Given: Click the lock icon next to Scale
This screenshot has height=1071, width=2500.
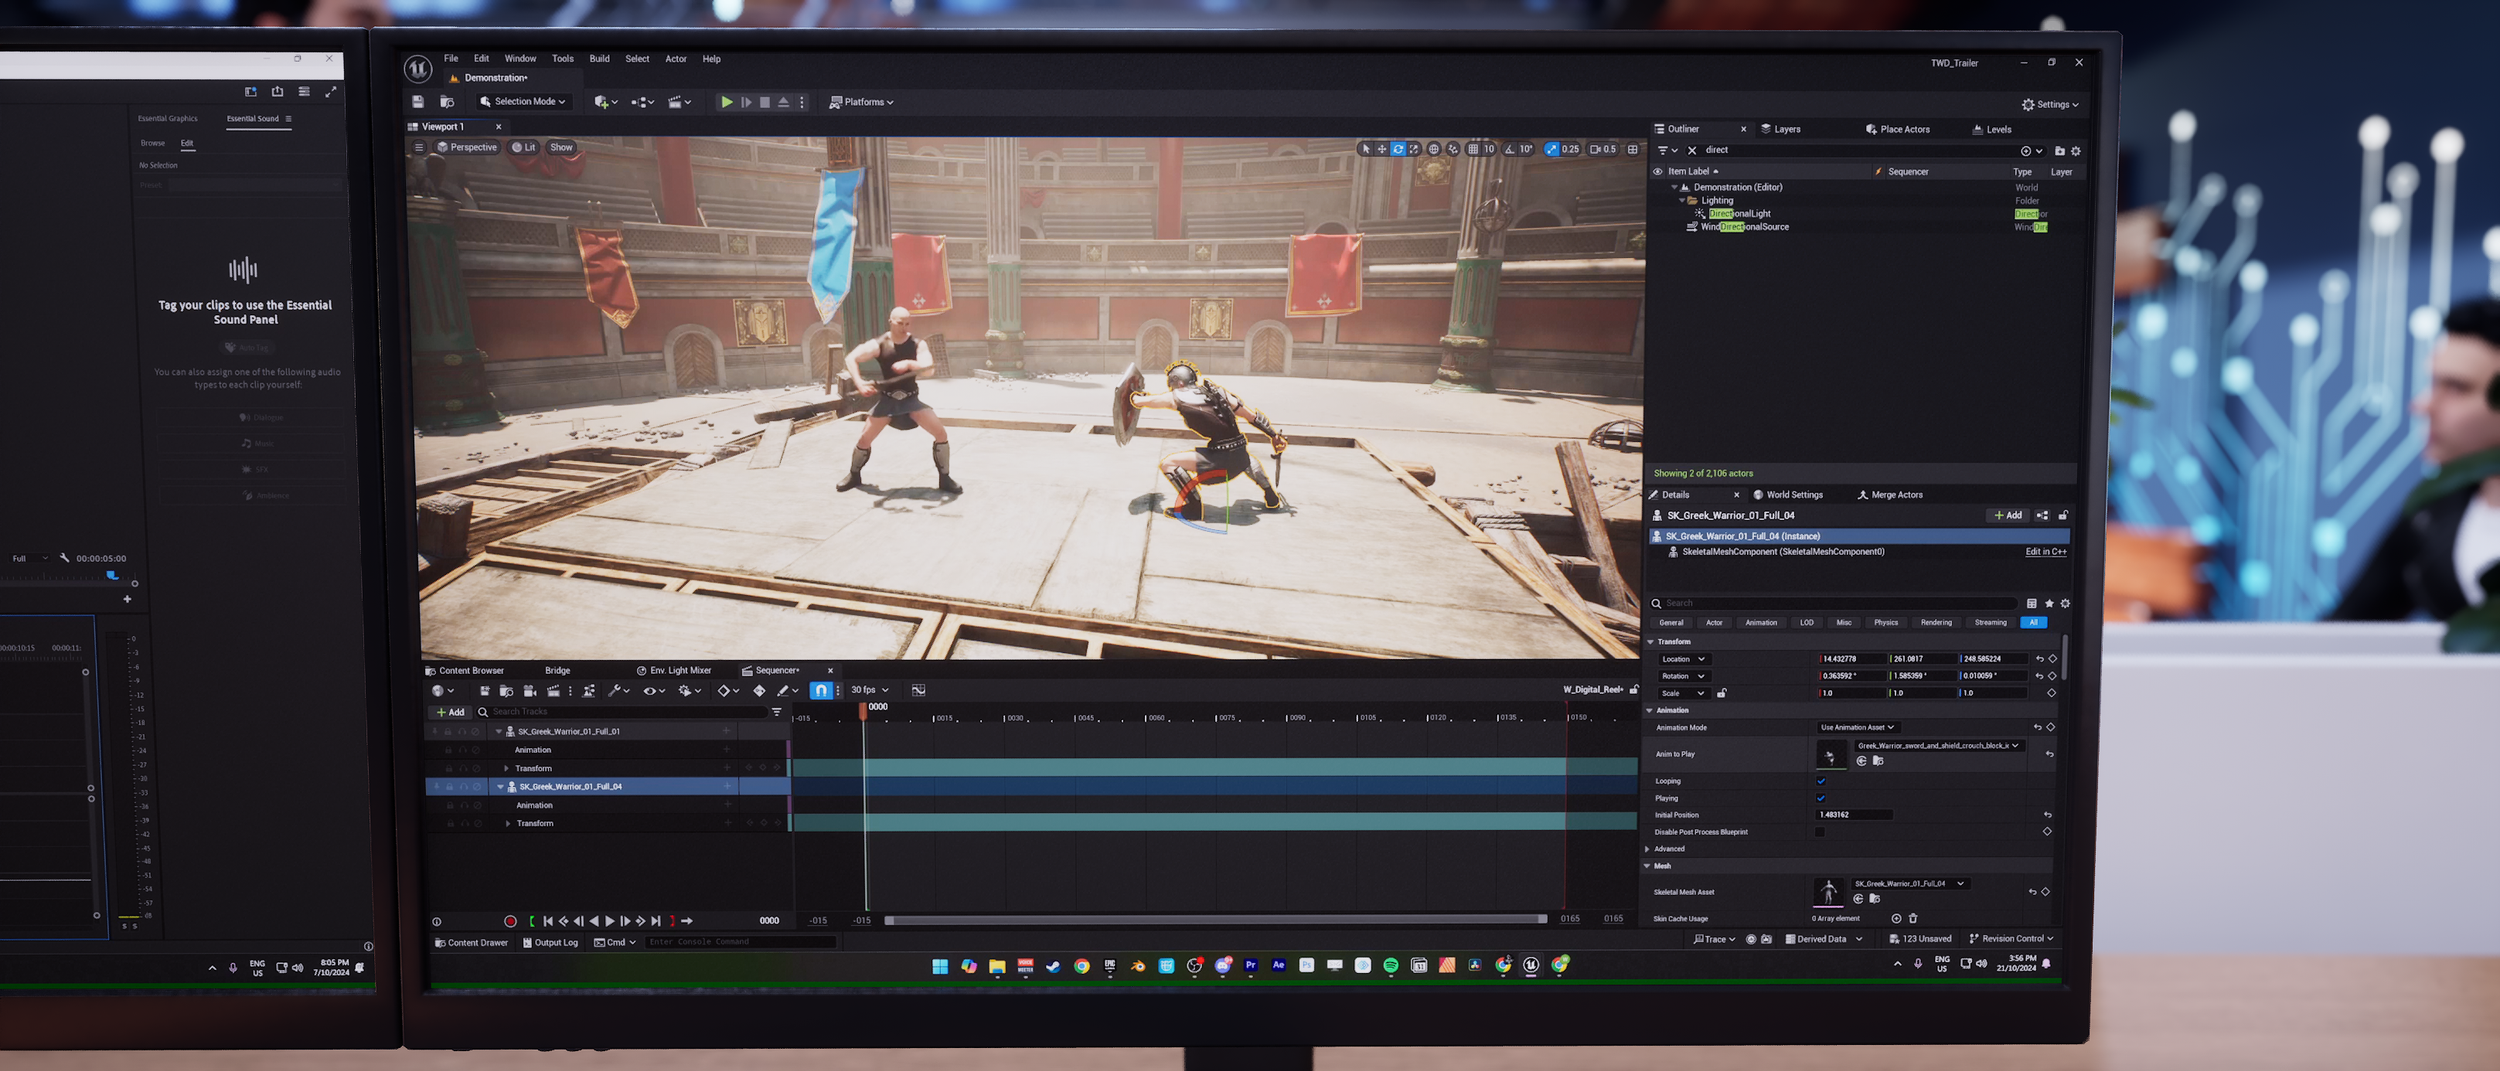Looking at the screenshot, I should [x=1721, y=693].
